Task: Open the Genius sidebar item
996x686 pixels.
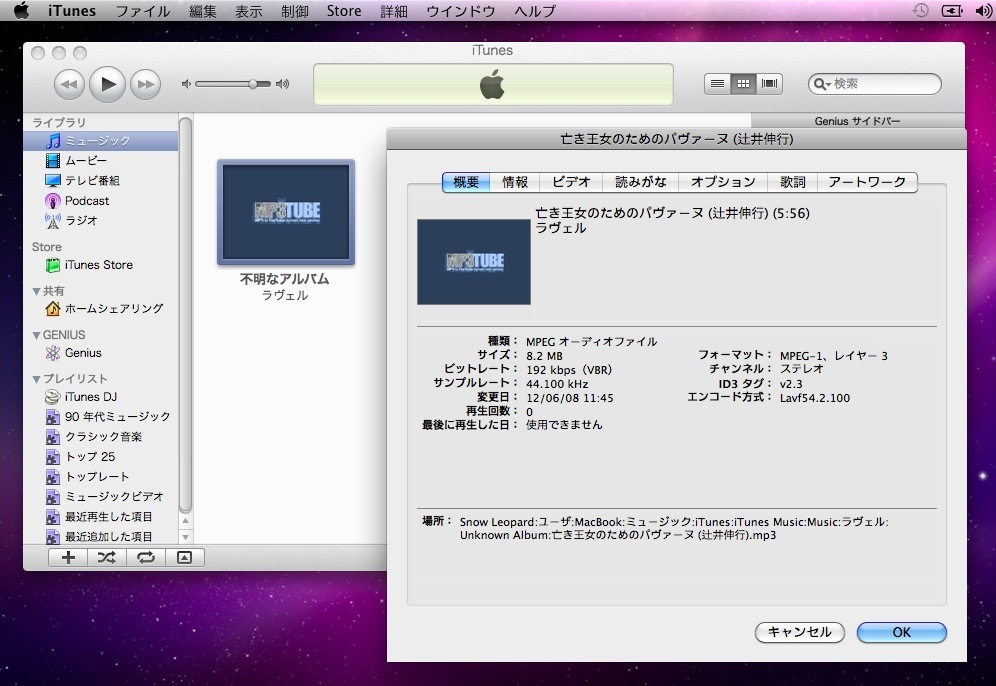Action: [83, 353]
